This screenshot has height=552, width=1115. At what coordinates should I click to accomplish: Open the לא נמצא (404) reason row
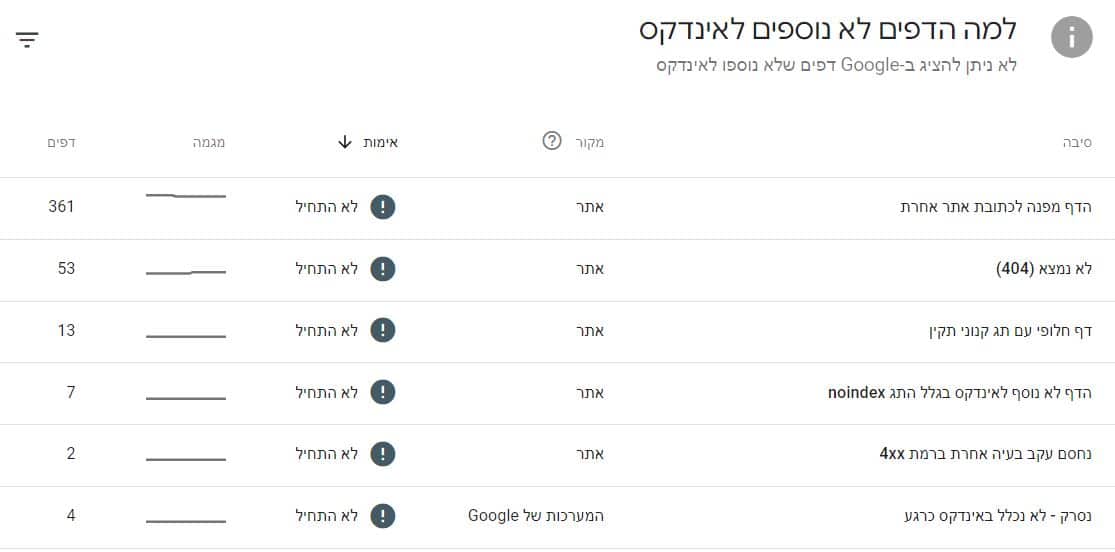tap(558, 270)
